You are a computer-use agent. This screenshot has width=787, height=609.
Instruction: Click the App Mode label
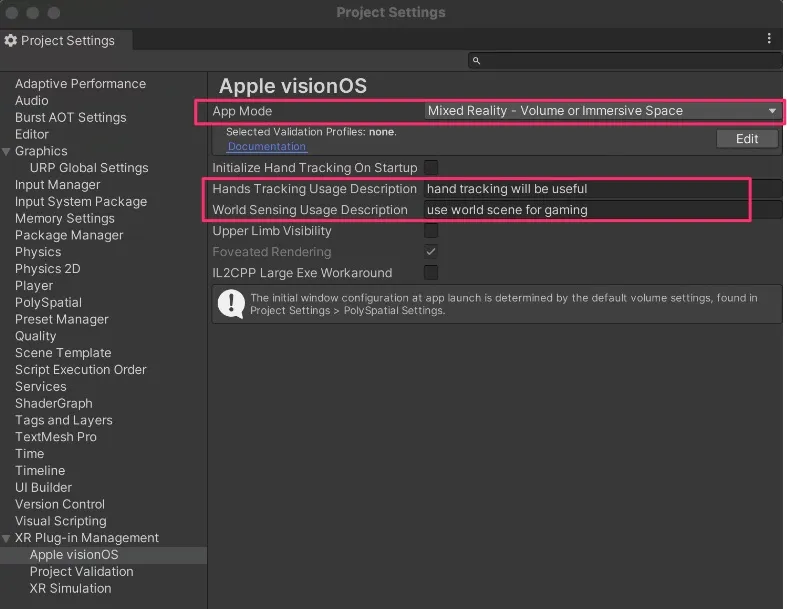(242, 111)
